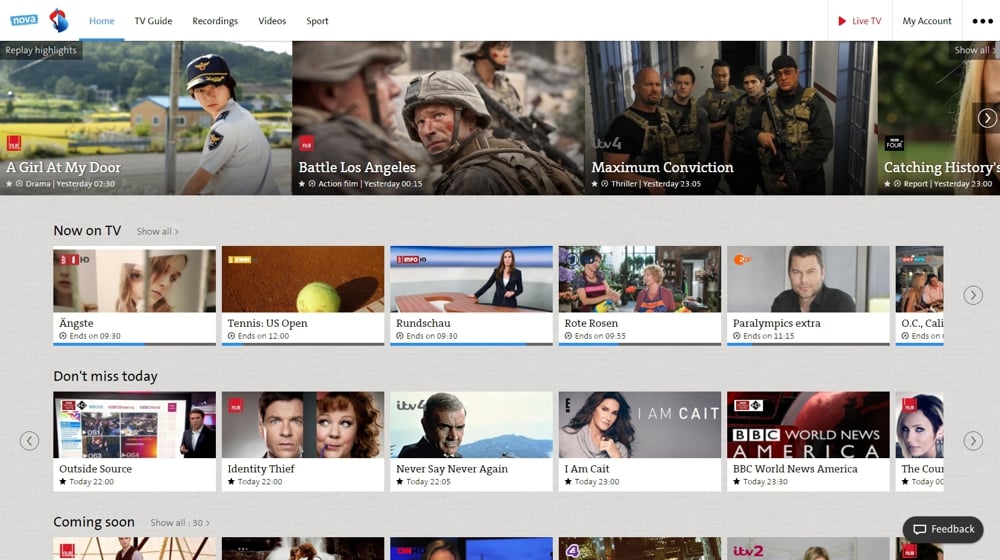This screenshot has height=560, width=1000.
Task: Click star icon beside Outside Source time
Action: click(x=62, y=482)
